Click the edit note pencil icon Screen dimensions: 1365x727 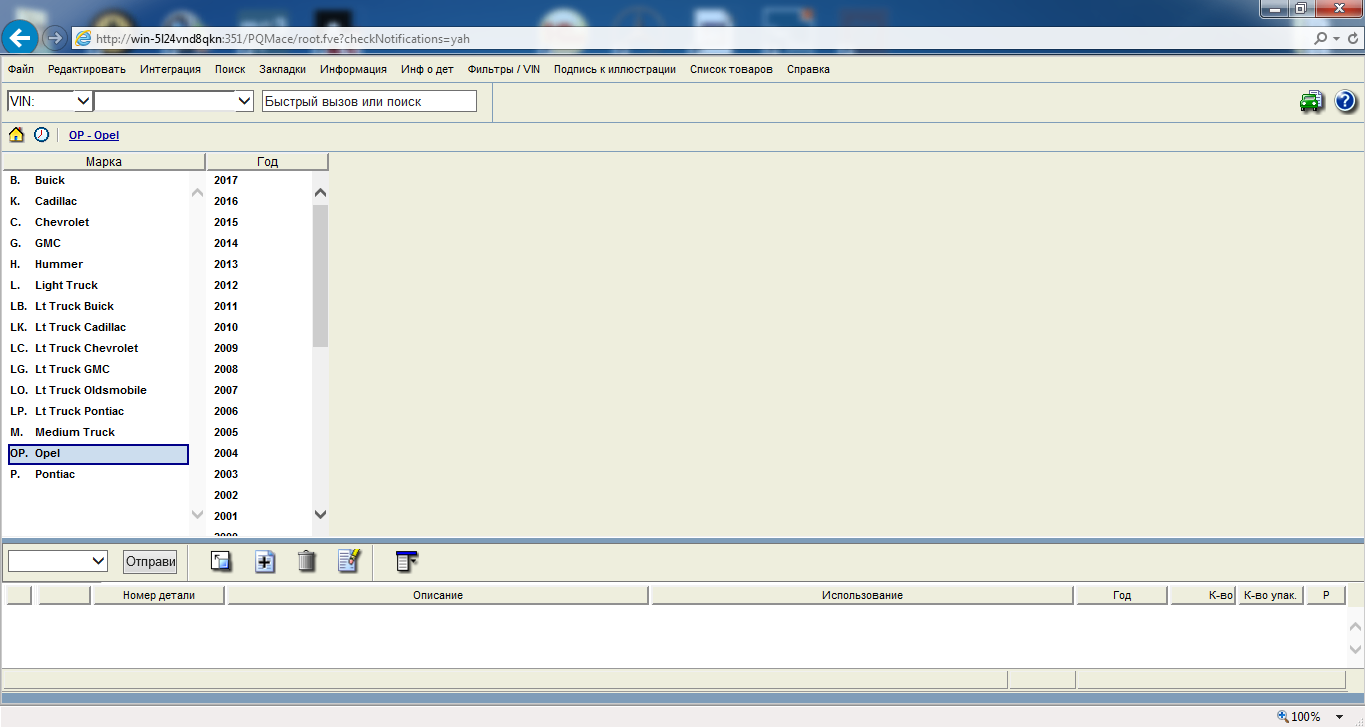349,561
